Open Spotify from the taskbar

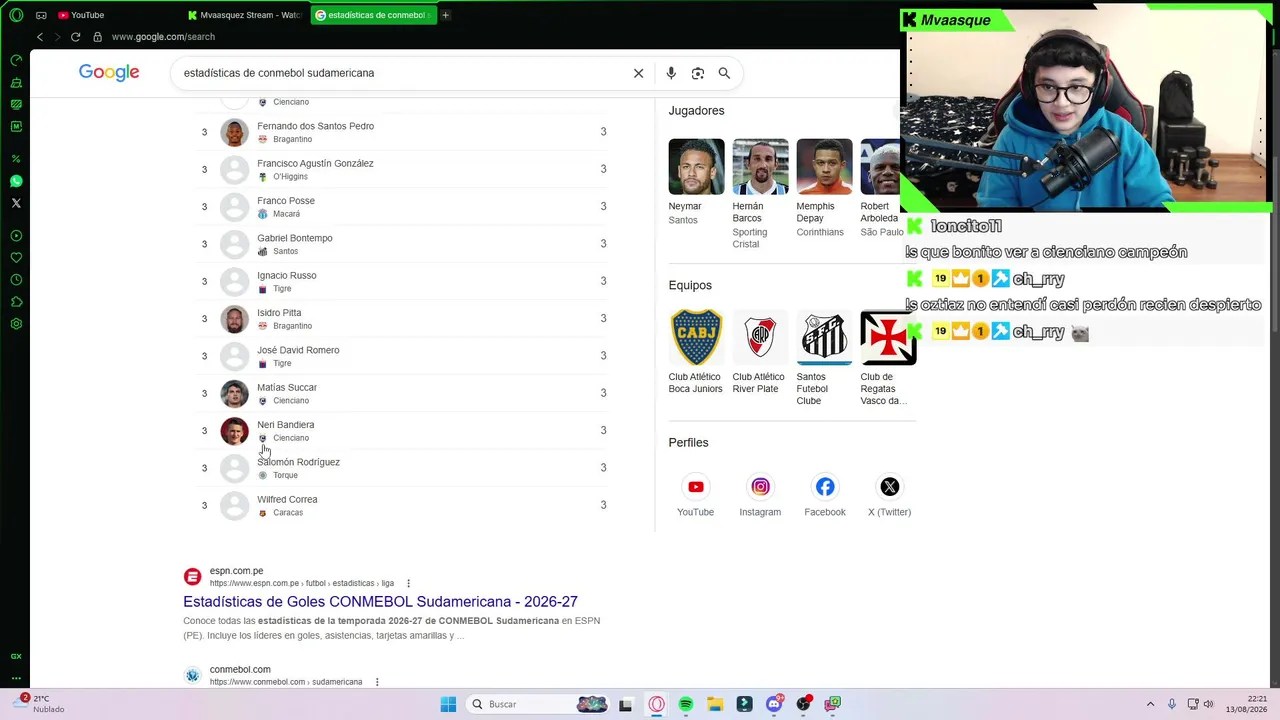tap(686, 704)
